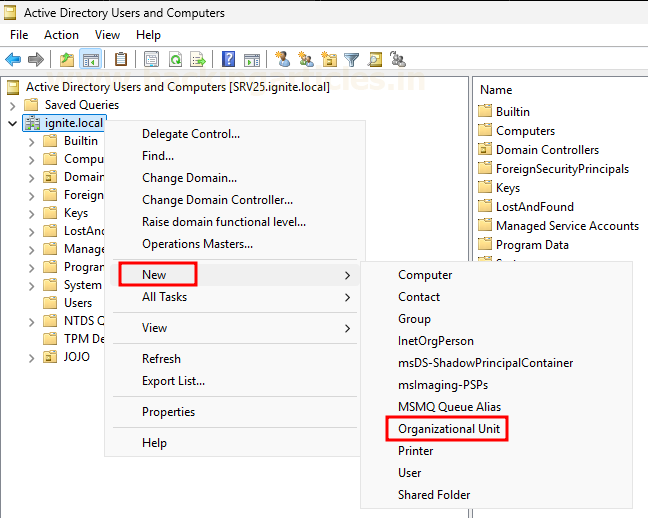Click the Copy clipboard toolbar icon

pyautogui.click(x=121, y=60)
